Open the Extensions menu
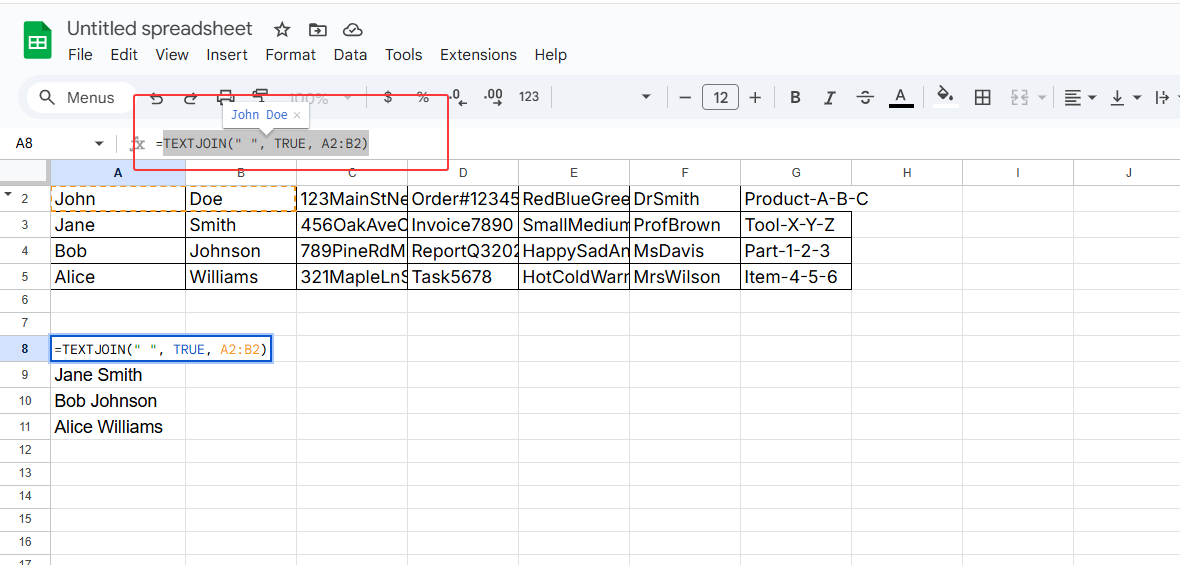Image resolution: width=1180 pixels, height=565 pixels. pos(478,55)
